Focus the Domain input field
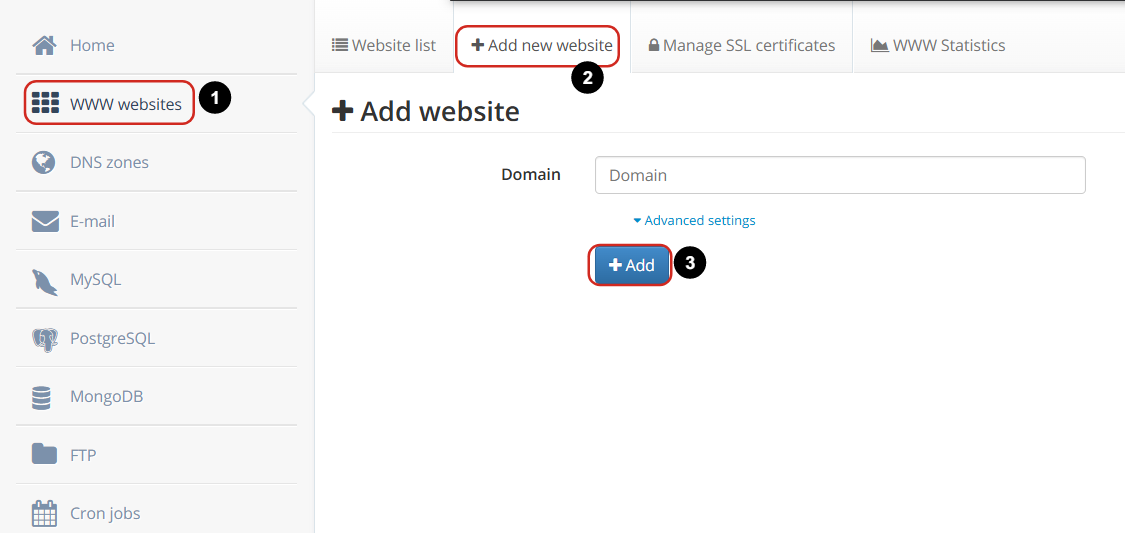Viewport: 1125px width, 533px height. (x=840, y=175)
